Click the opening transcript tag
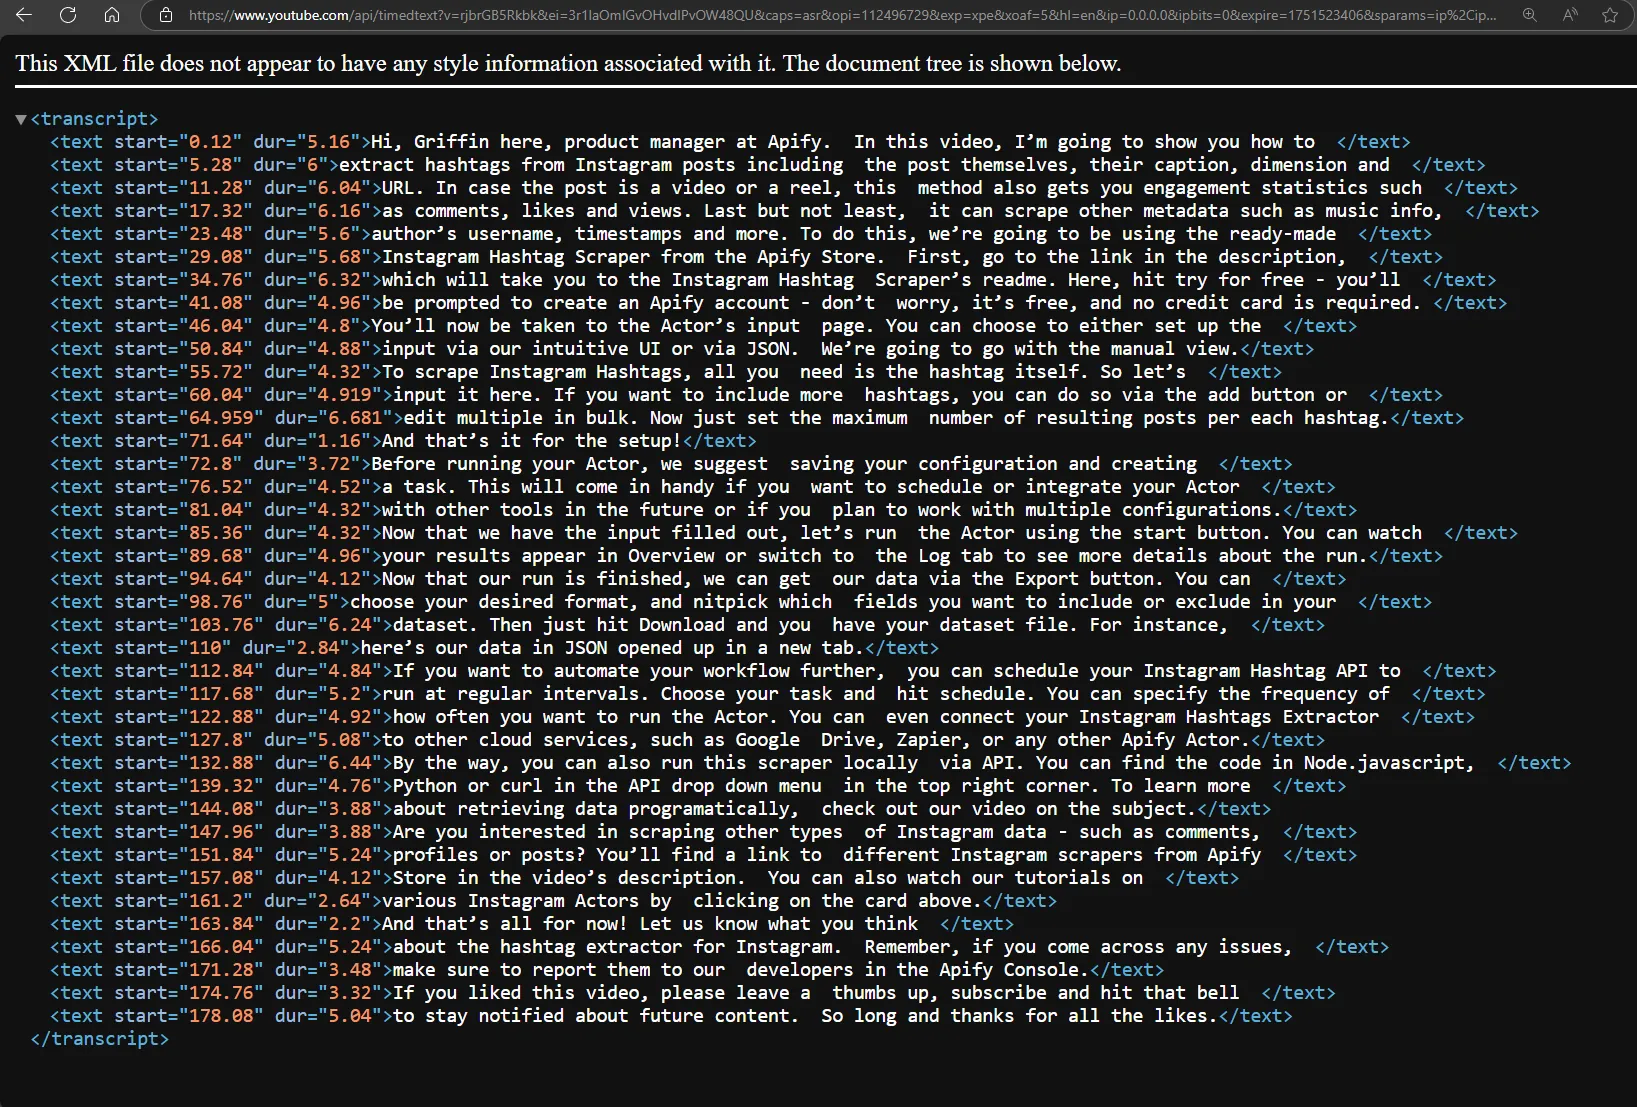 coord(94,119)
